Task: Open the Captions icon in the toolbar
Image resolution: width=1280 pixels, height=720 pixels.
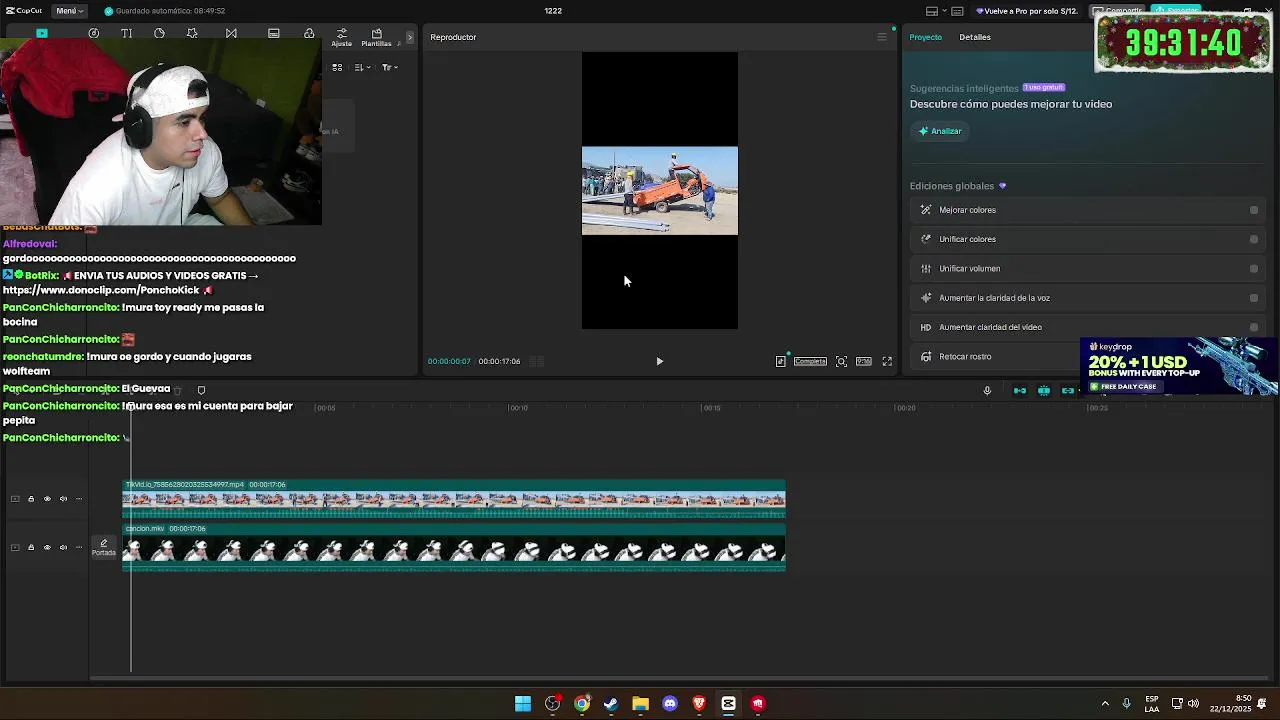Action: coord(273,33)
